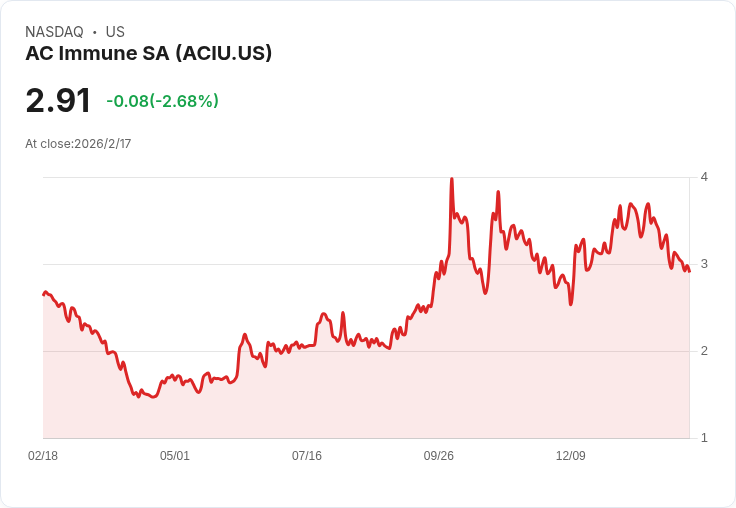Select the 12/09 date on the x-axis
This screenshot has height=508, width=736.
571,456
